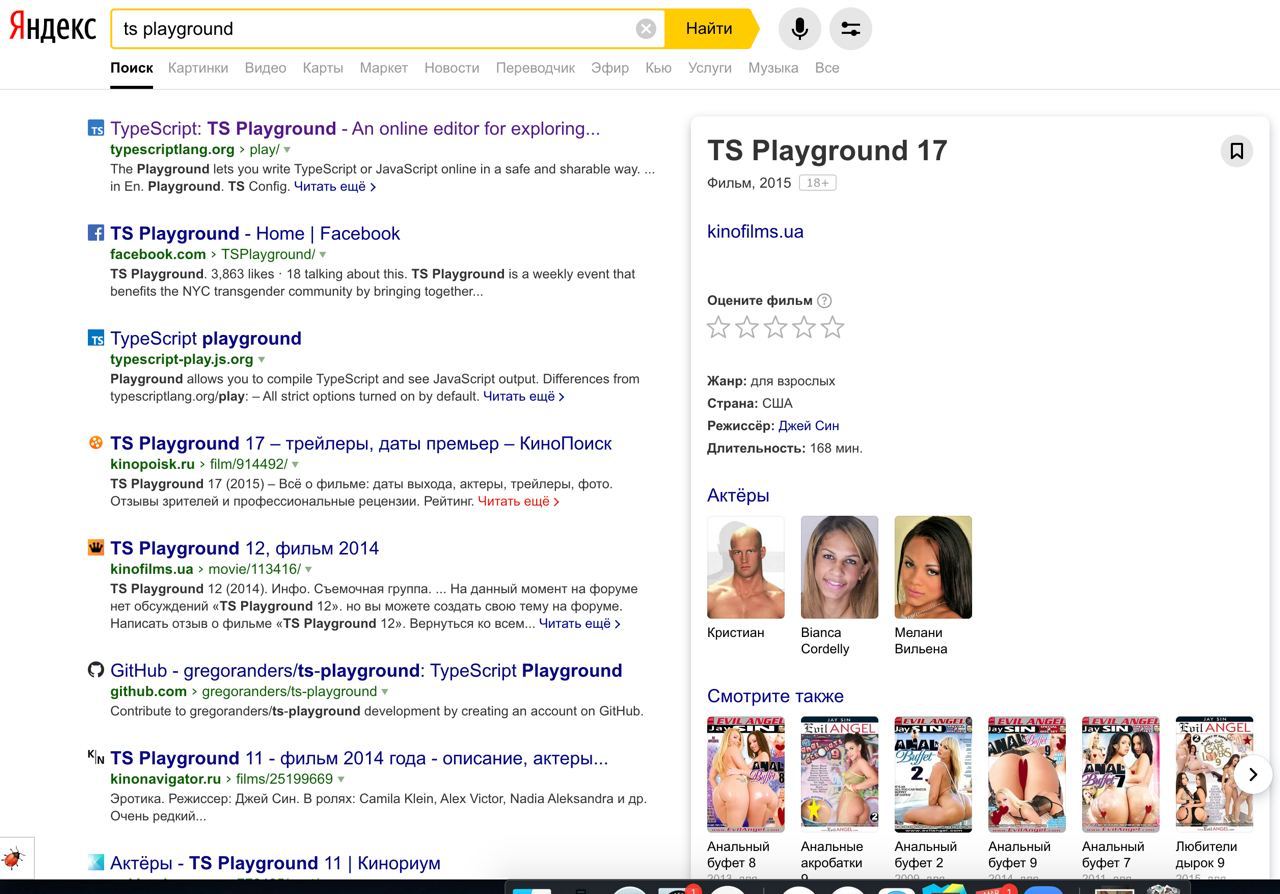The width and height of the screenshot is (1280, 894).
Task: Switch to the Картинки tab
Action: tap(198, 68)
